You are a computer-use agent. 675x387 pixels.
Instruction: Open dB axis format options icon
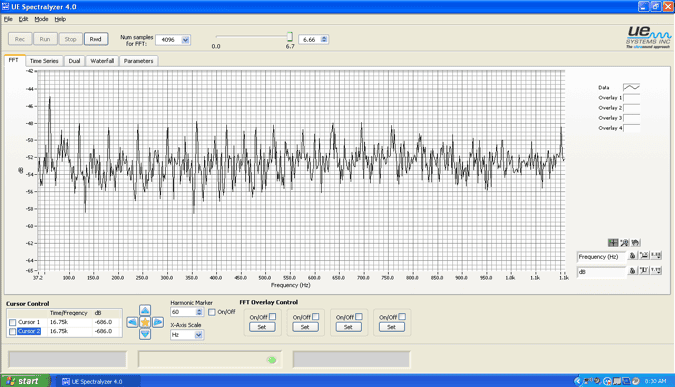(x=656, y=271)
